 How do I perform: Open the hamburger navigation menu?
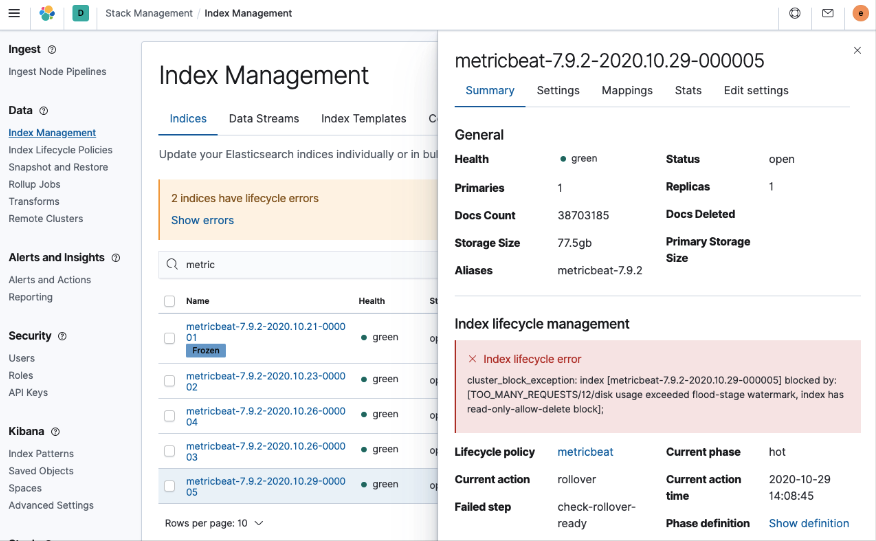click(x=14, y=13)
